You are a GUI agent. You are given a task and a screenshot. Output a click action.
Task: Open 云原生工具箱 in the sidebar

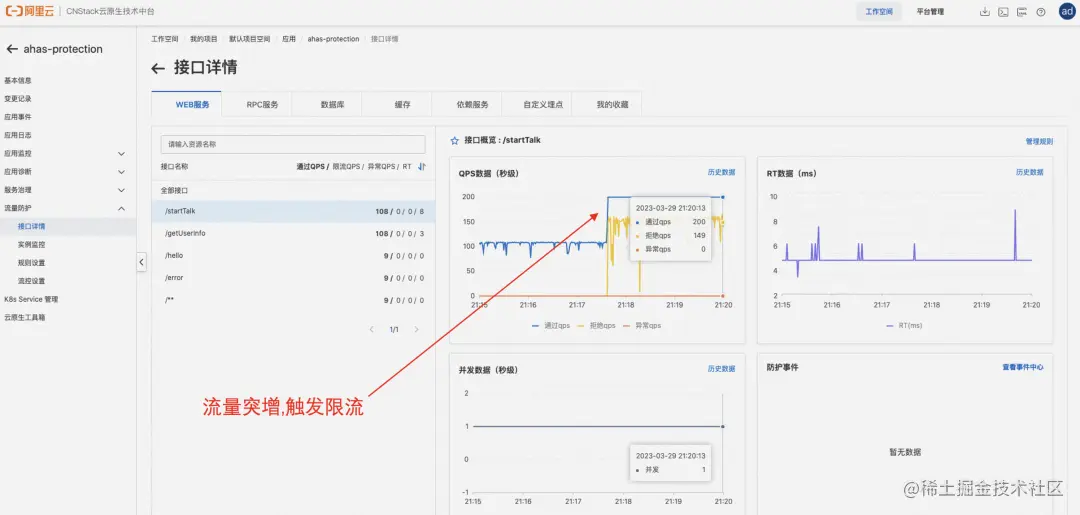pos(25,317)
